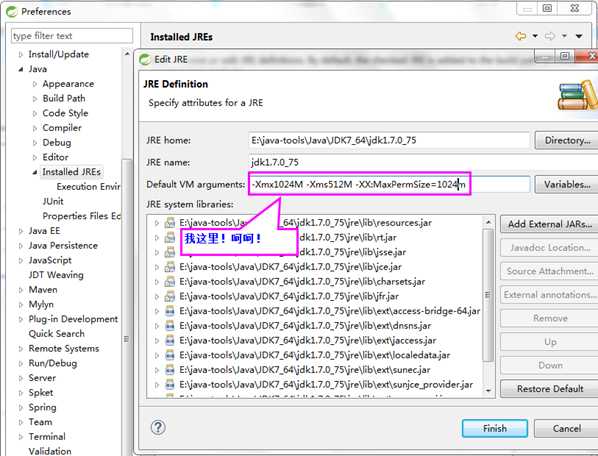
Task: Click the JRE libraries list vertical scrollbar
Action: point(488,295)
